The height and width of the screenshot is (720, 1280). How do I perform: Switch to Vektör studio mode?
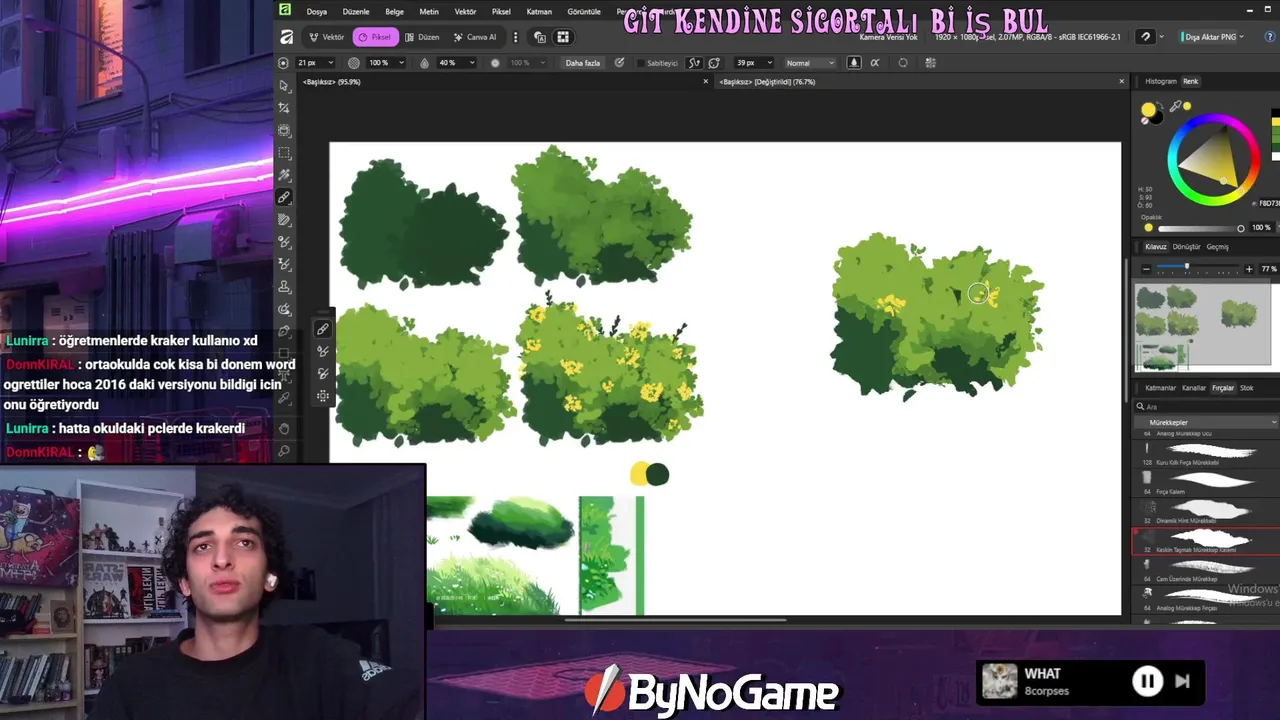point(326,37)
